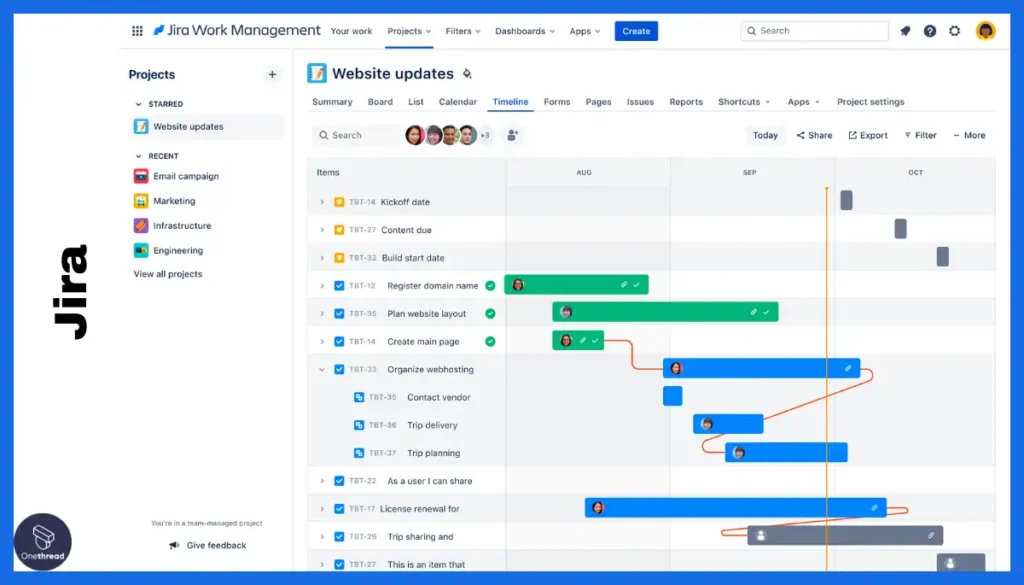Click the Share button
Viewport: 1024px width, 585px height.
point(814,135)
